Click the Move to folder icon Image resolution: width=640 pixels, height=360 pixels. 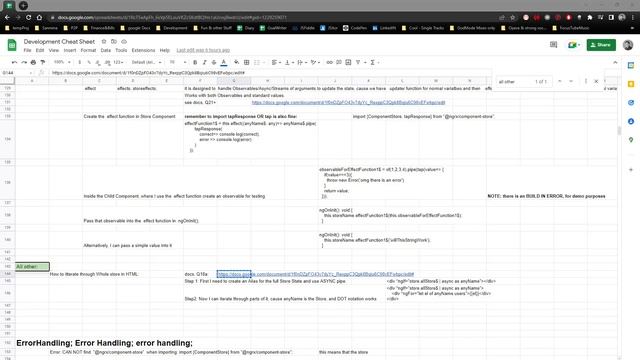pos(114,42)
